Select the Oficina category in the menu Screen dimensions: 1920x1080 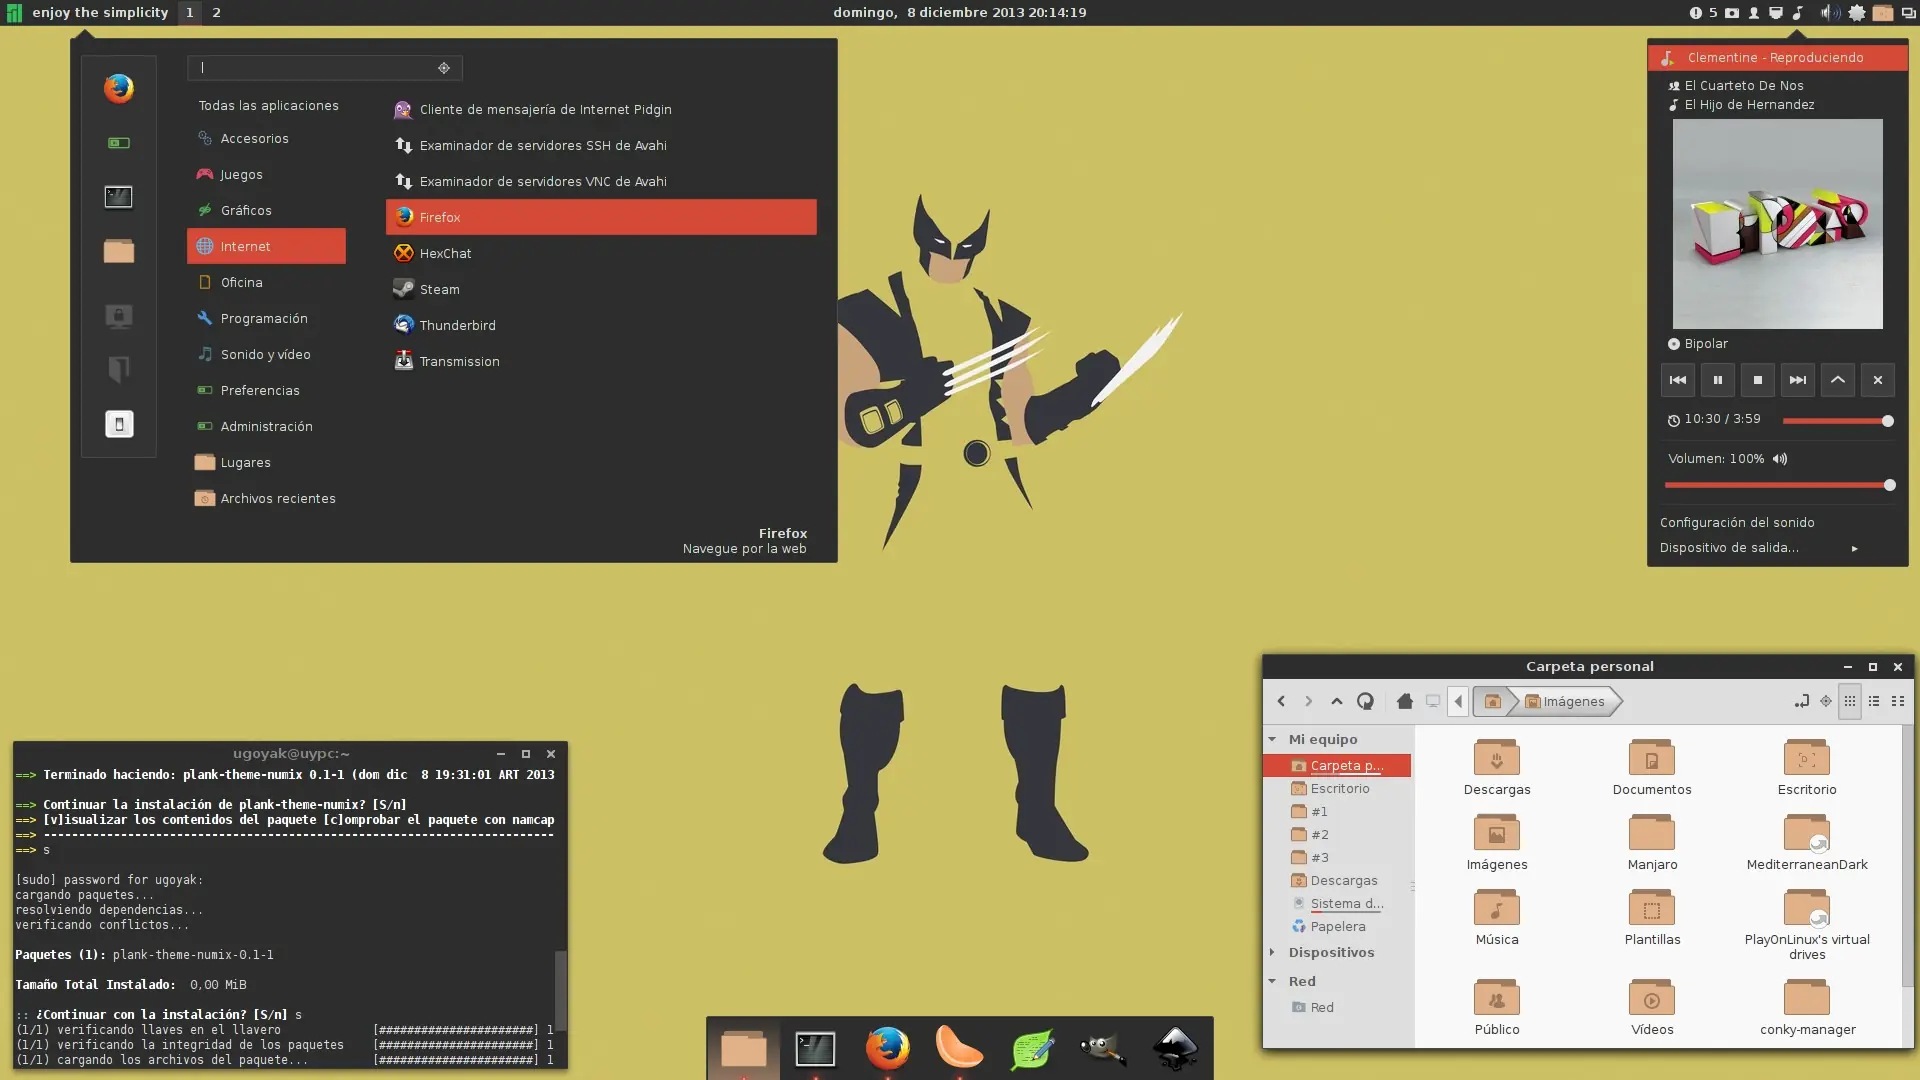tap(243, 282)
